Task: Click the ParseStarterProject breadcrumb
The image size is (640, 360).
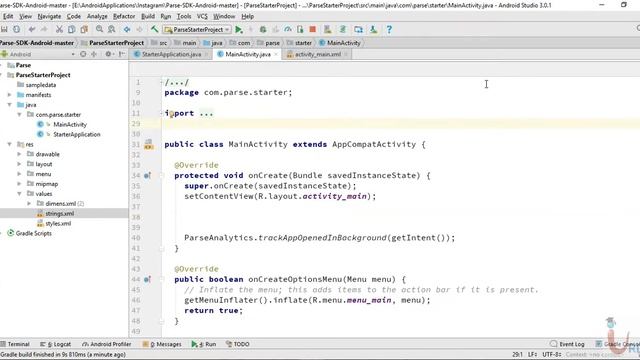Action: [116, 43]
